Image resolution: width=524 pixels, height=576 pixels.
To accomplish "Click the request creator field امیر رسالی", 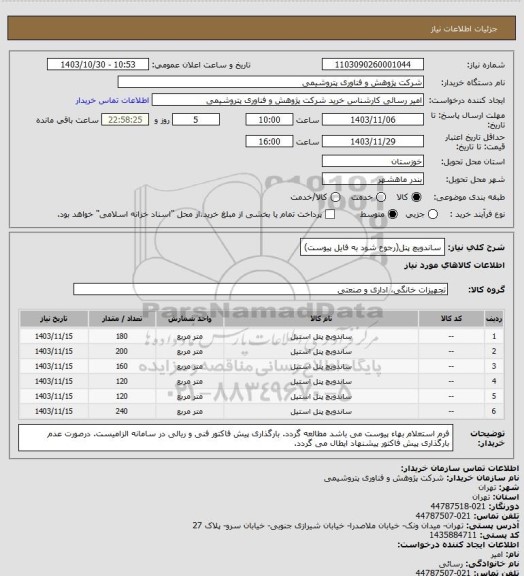I will (x=288, y=100).
